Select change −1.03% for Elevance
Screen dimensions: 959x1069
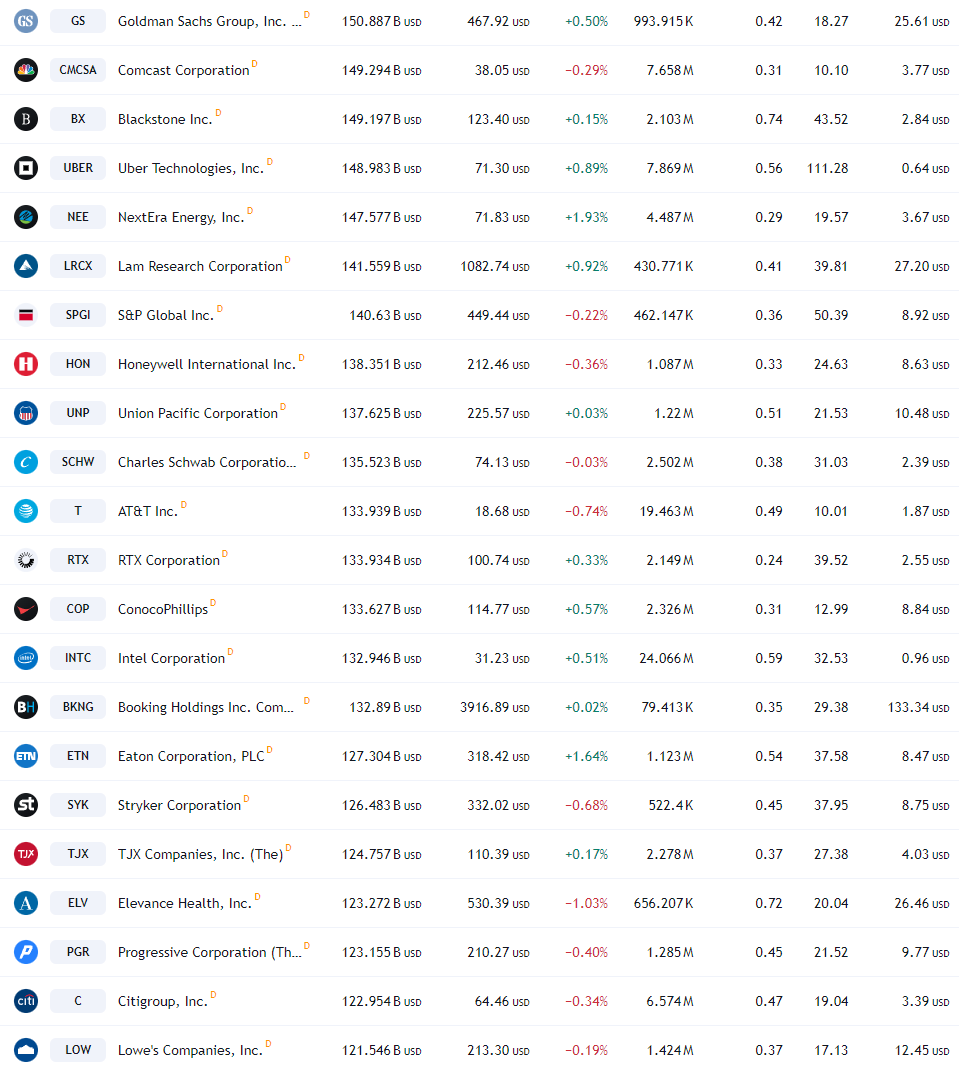point(586,903)
